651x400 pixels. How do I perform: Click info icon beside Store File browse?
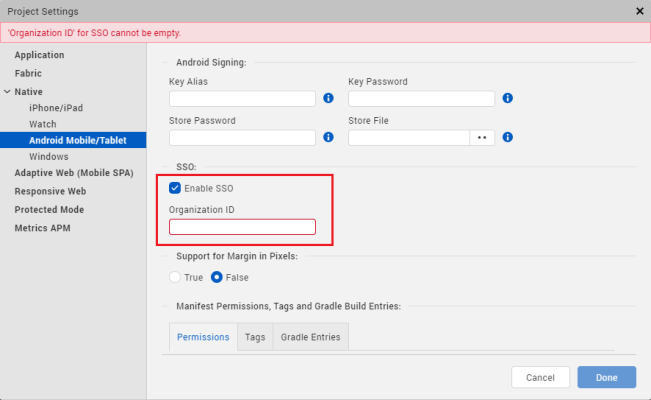(x=508, y=137)
